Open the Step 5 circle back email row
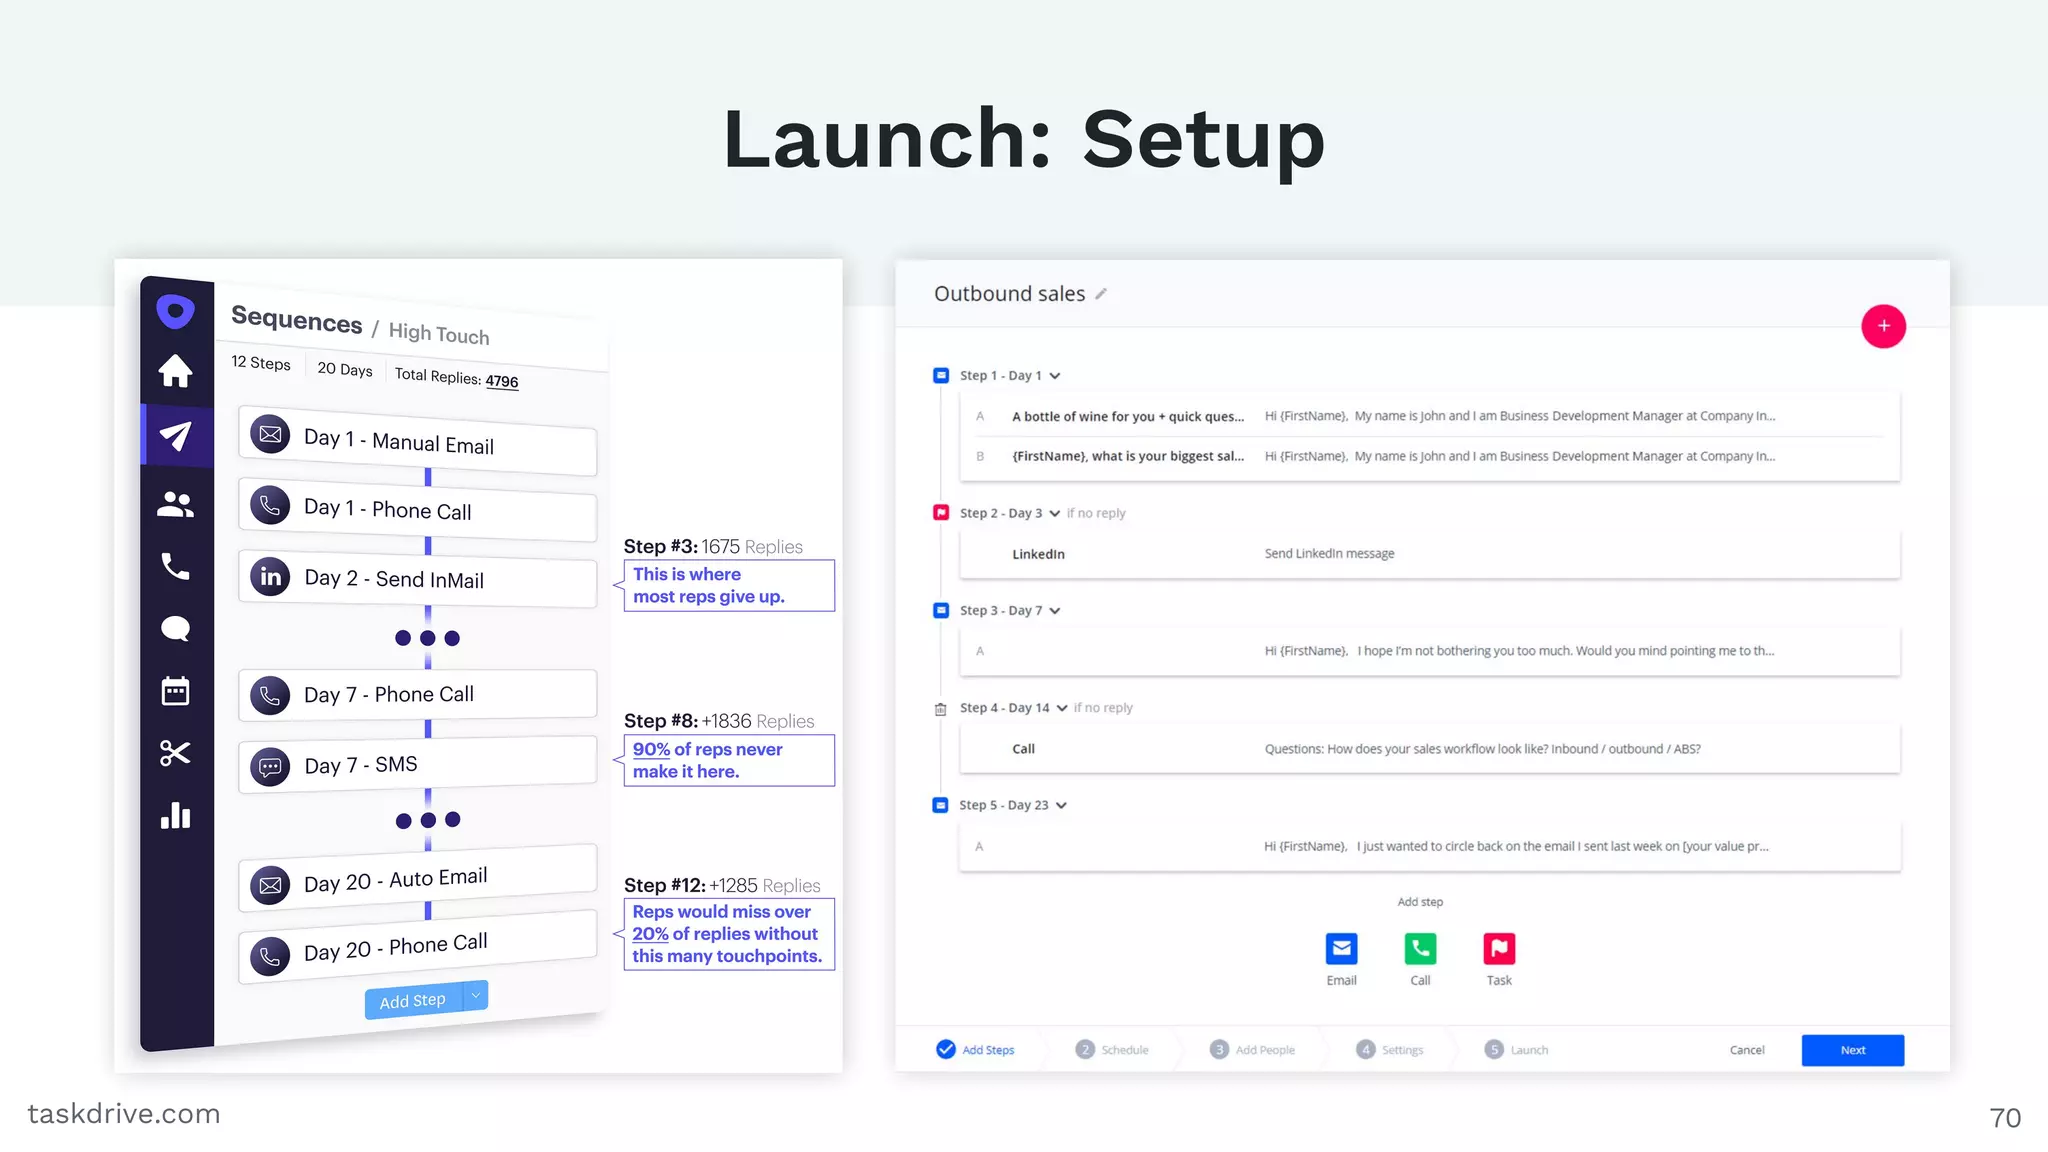 click(1430, 846)
